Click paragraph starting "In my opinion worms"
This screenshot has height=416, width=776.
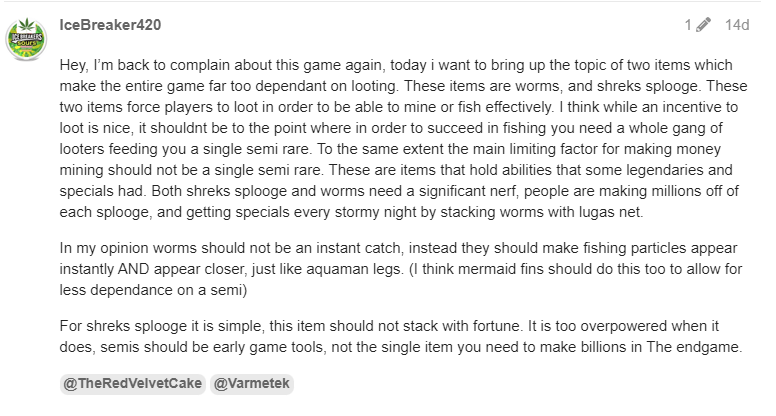tap(401, 269)
